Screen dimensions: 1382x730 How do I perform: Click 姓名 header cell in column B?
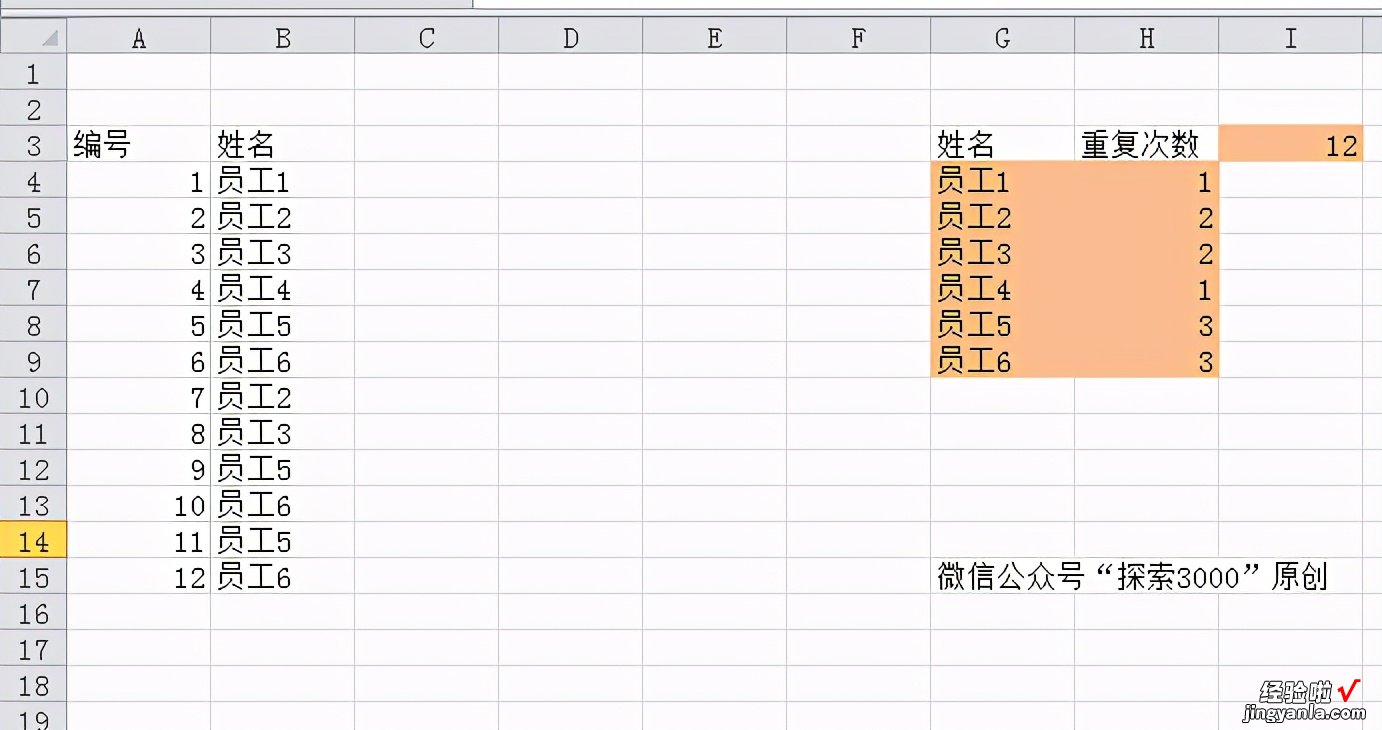283,145
